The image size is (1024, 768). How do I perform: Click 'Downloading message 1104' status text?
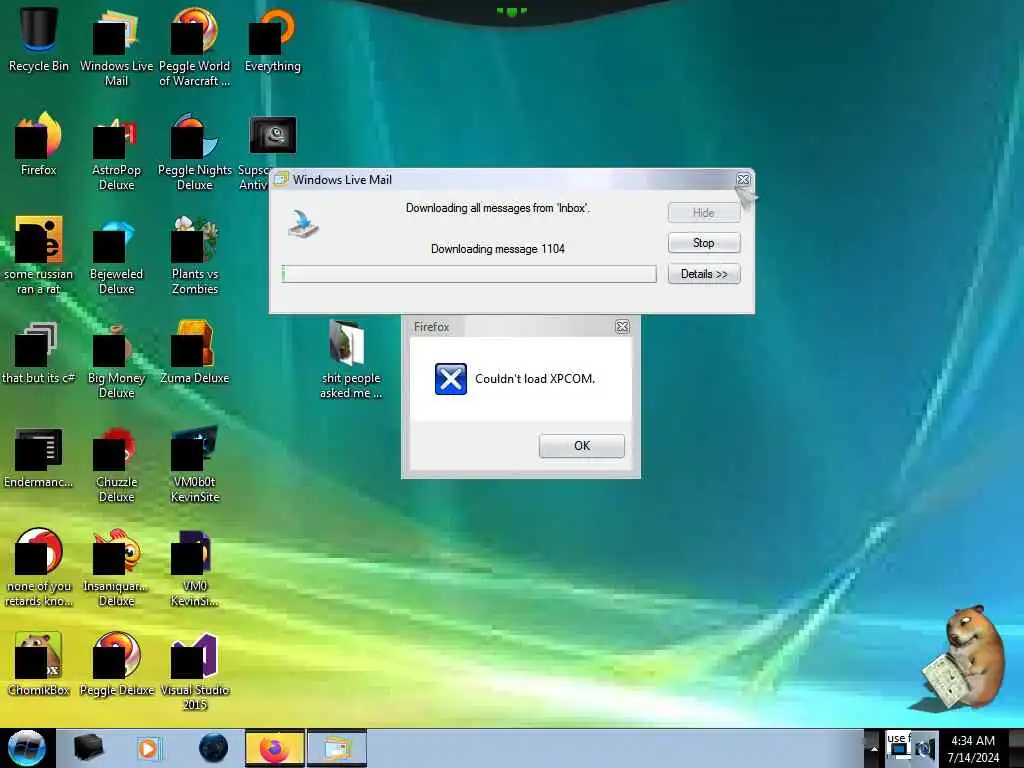point(498,249)
